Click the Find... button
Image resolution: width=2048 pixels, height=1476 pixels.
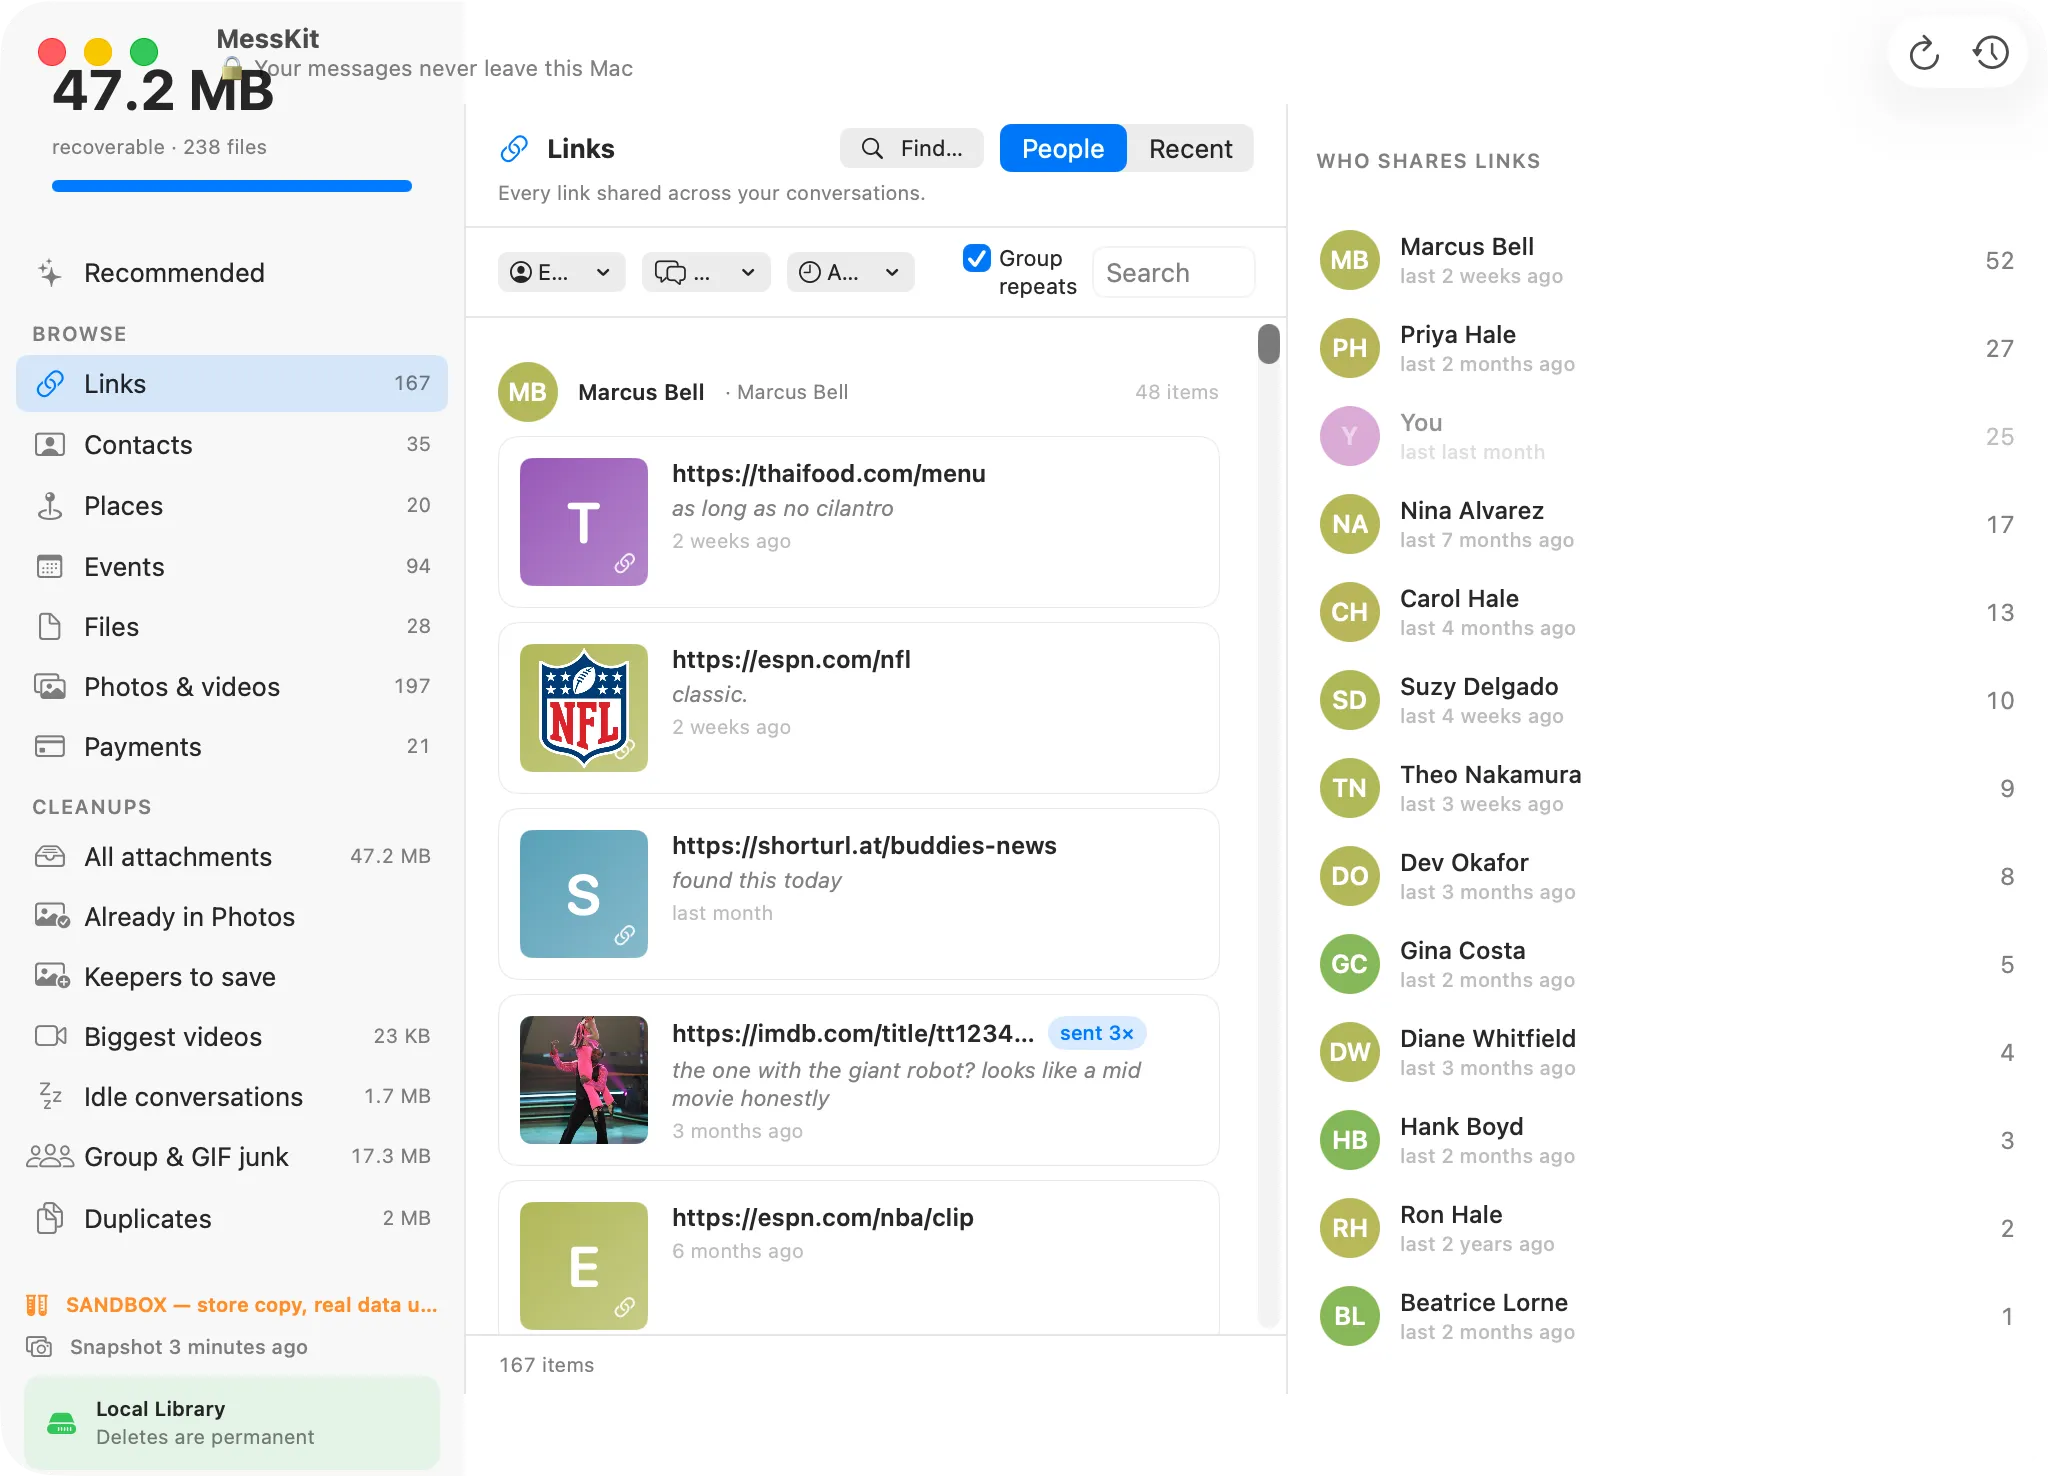(x=912, y=148)
